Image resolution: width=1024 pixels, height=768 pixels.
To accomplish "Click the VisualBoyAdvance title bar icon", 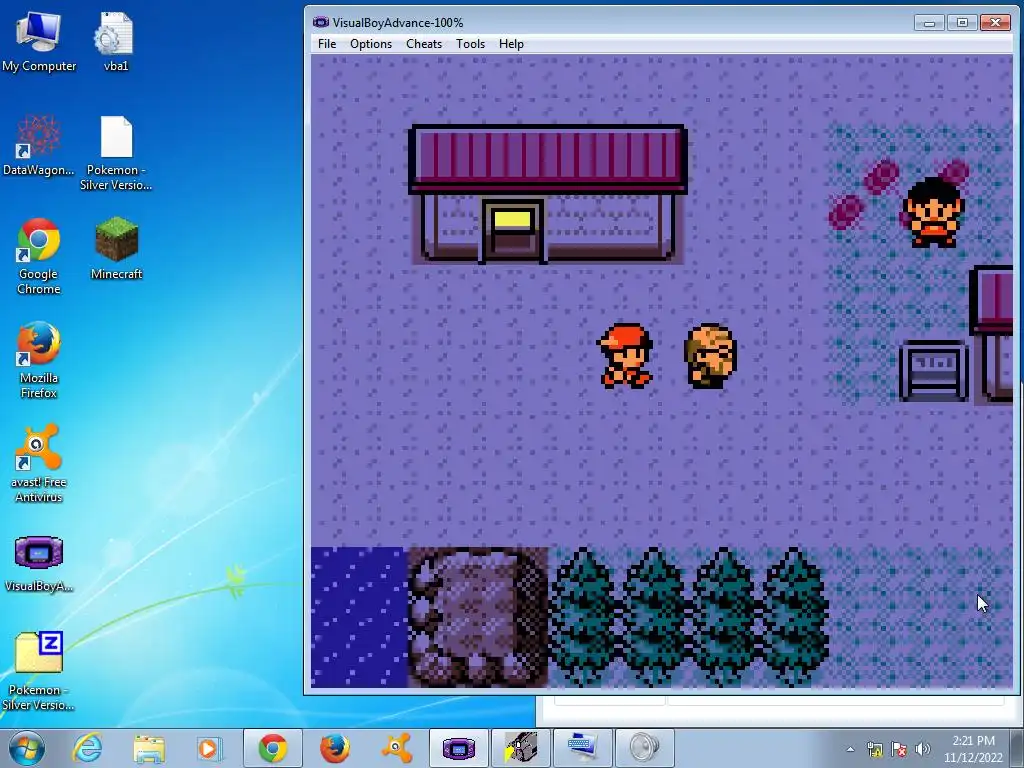I will (x=321, y=22).
